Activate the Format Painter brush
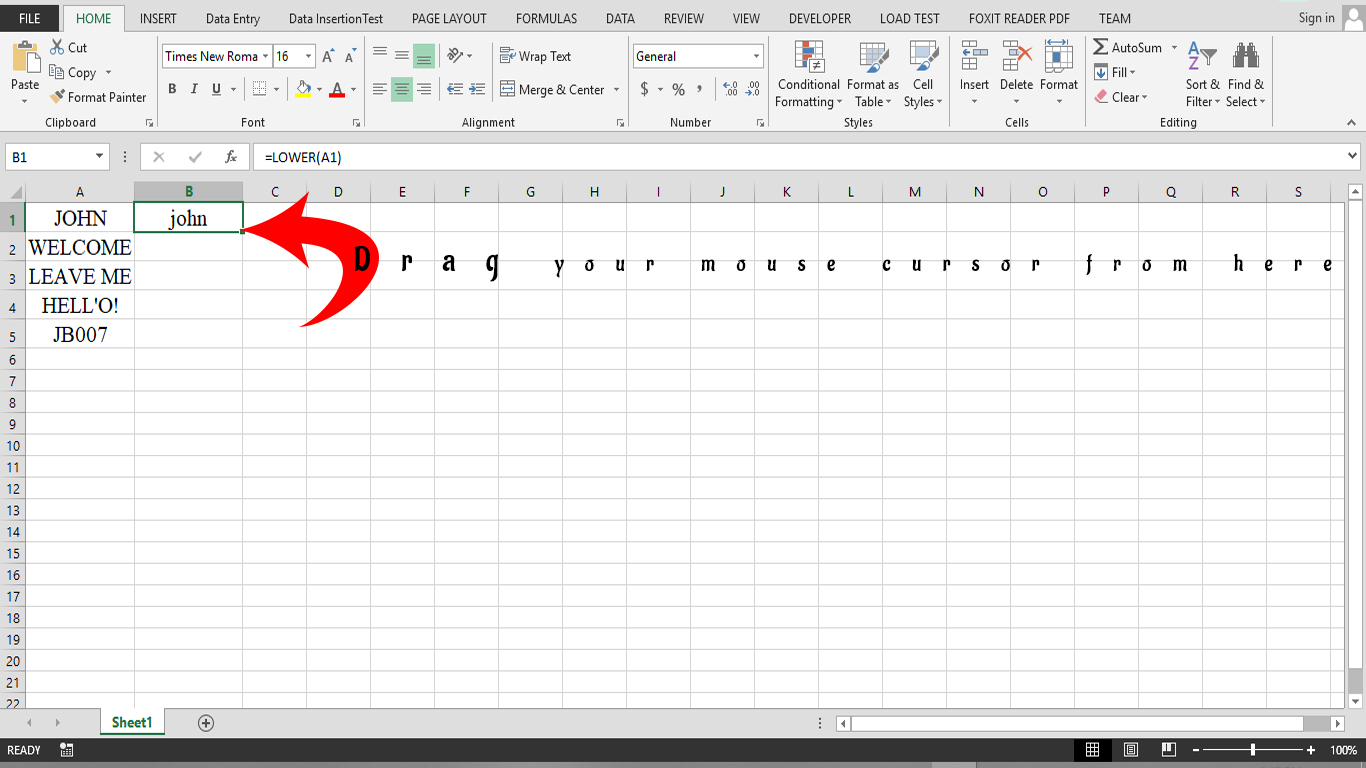 point(57,97)
